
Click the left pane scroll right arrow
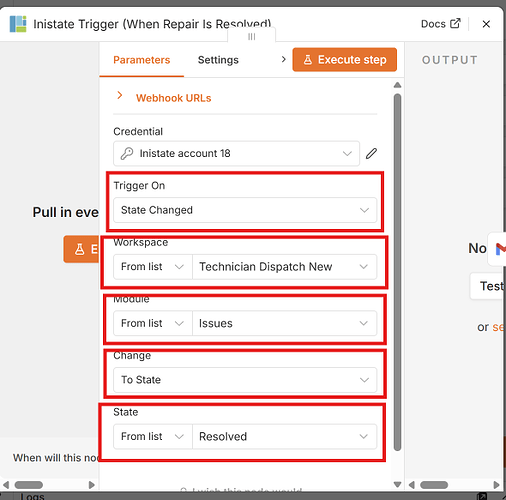tap(92, 485)
